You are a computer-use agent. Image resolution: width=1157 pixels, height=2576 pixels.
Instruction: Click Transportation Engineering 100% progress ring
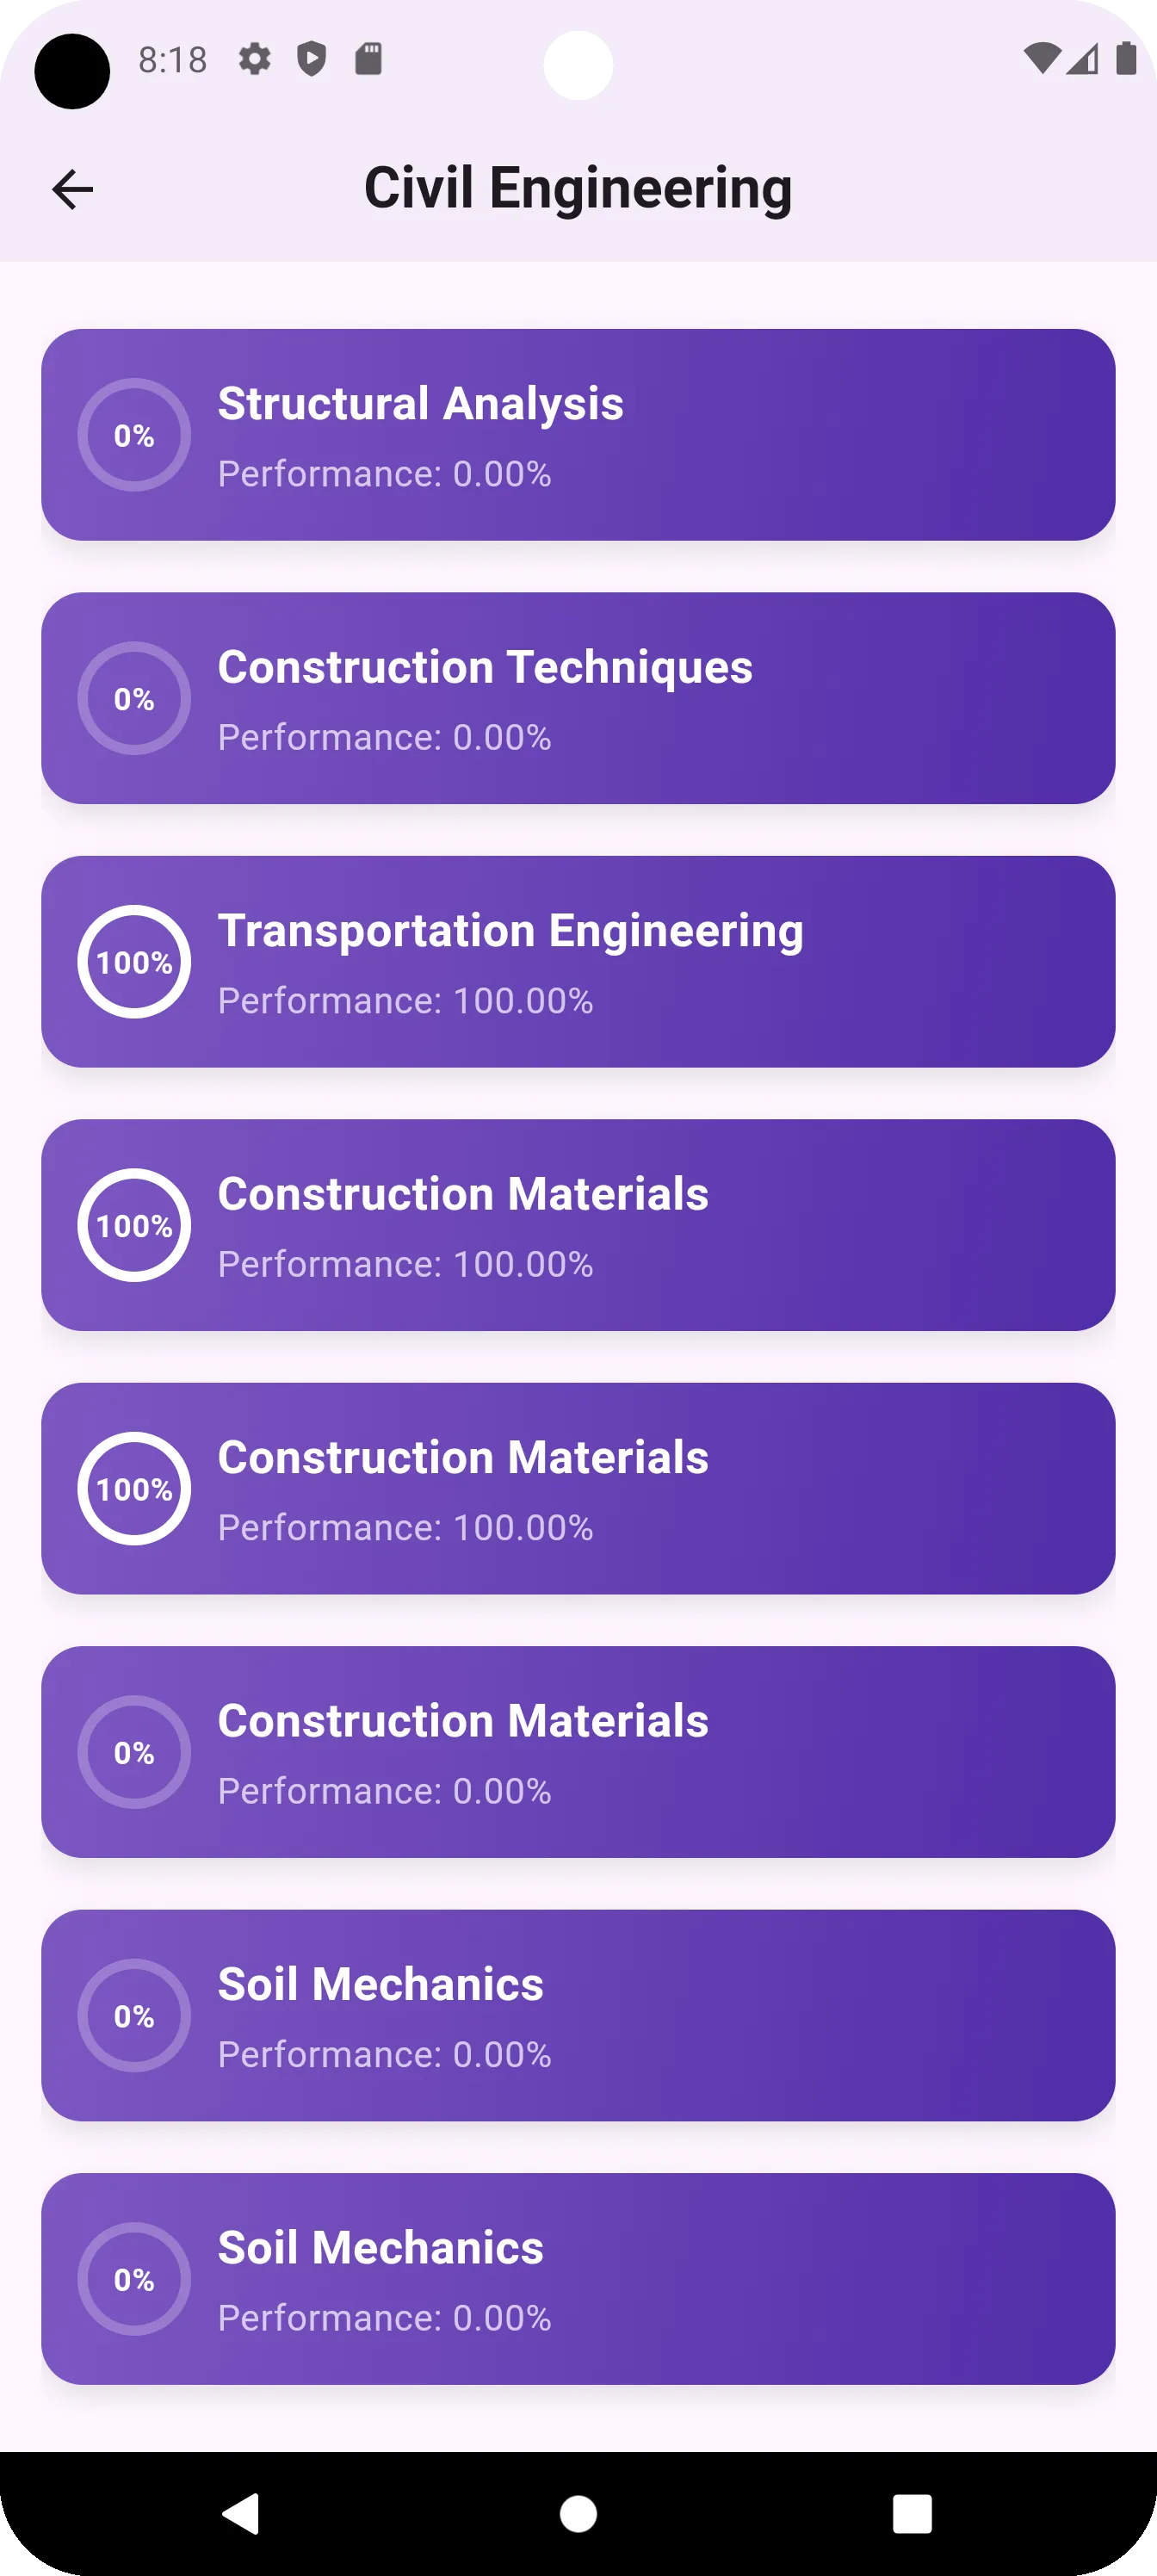point(134,962)
